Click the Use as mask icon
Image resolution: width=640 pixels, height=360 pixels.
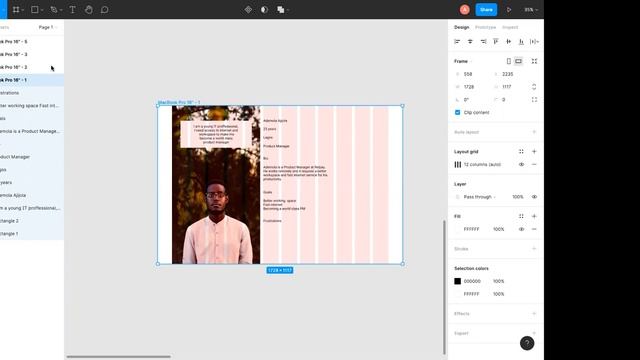264,9
